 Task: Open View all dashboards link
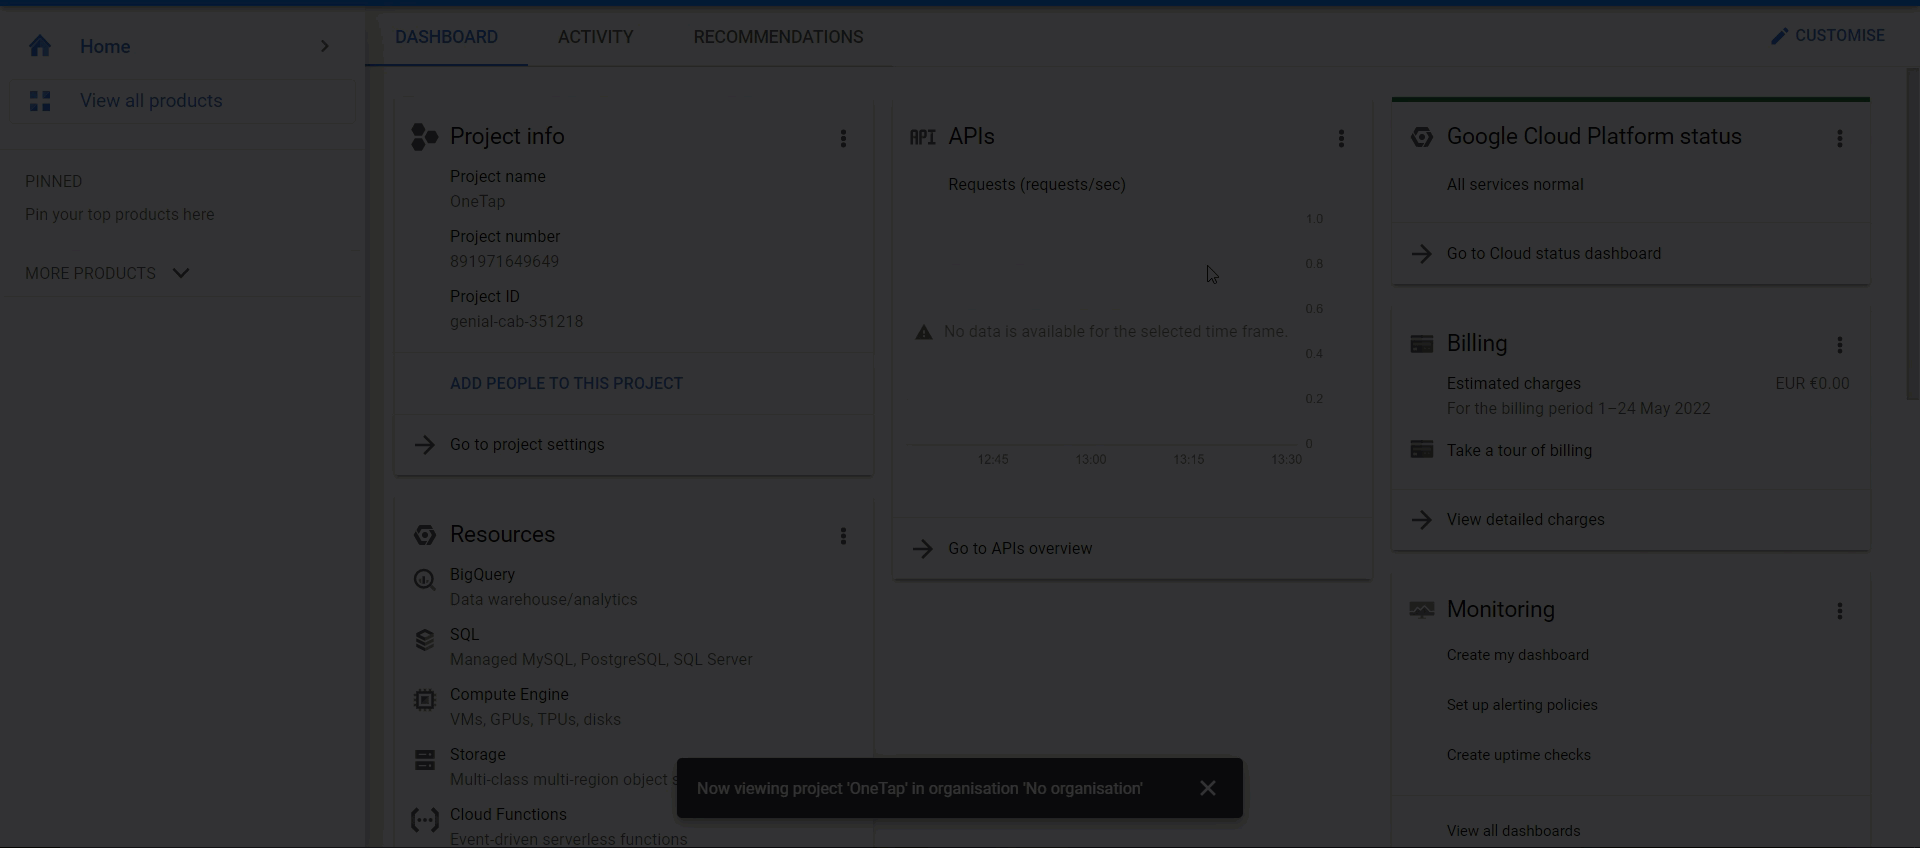[1513, 831]
